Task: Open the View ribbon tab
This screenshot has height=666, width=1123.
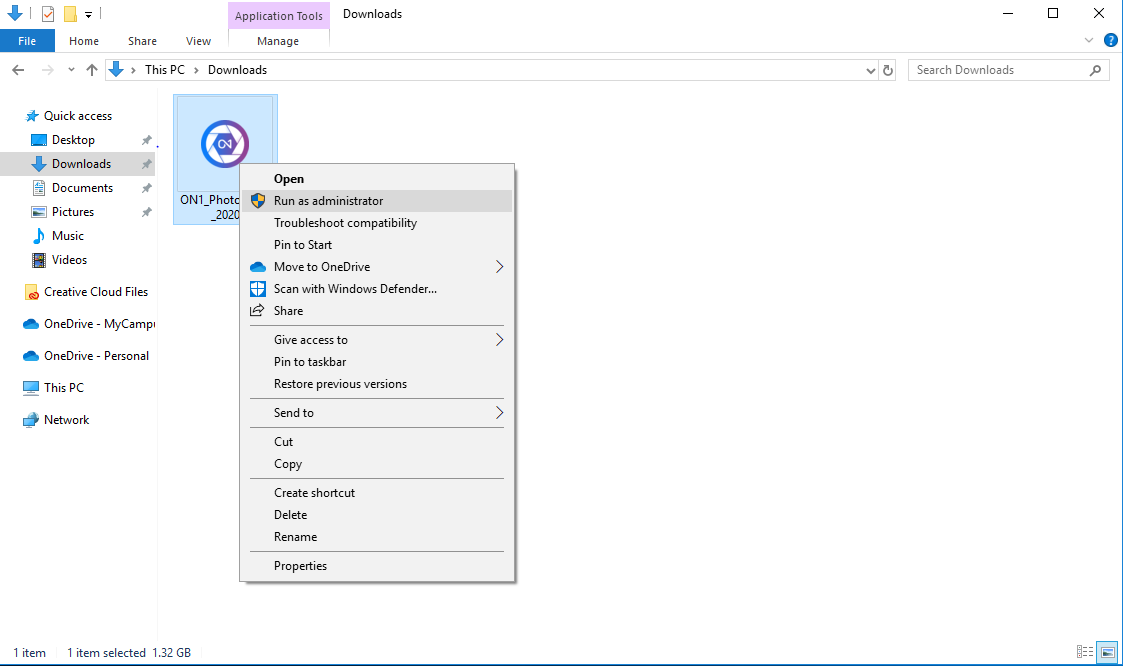Action: (x=198, y=41)
